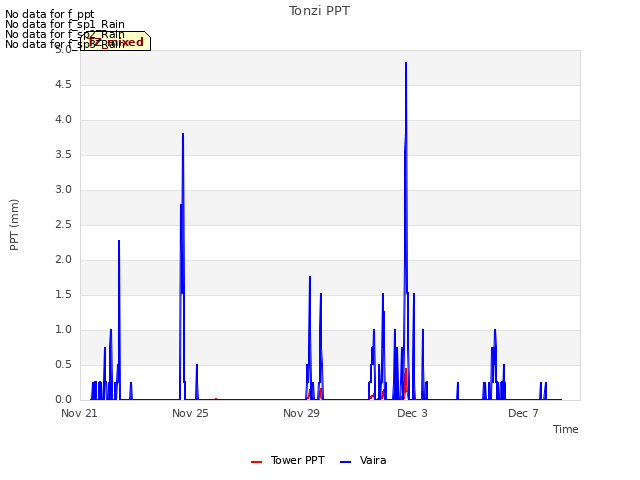
Task: Click the Tonzi PPT chart title
Action: (x=319, y=11)
